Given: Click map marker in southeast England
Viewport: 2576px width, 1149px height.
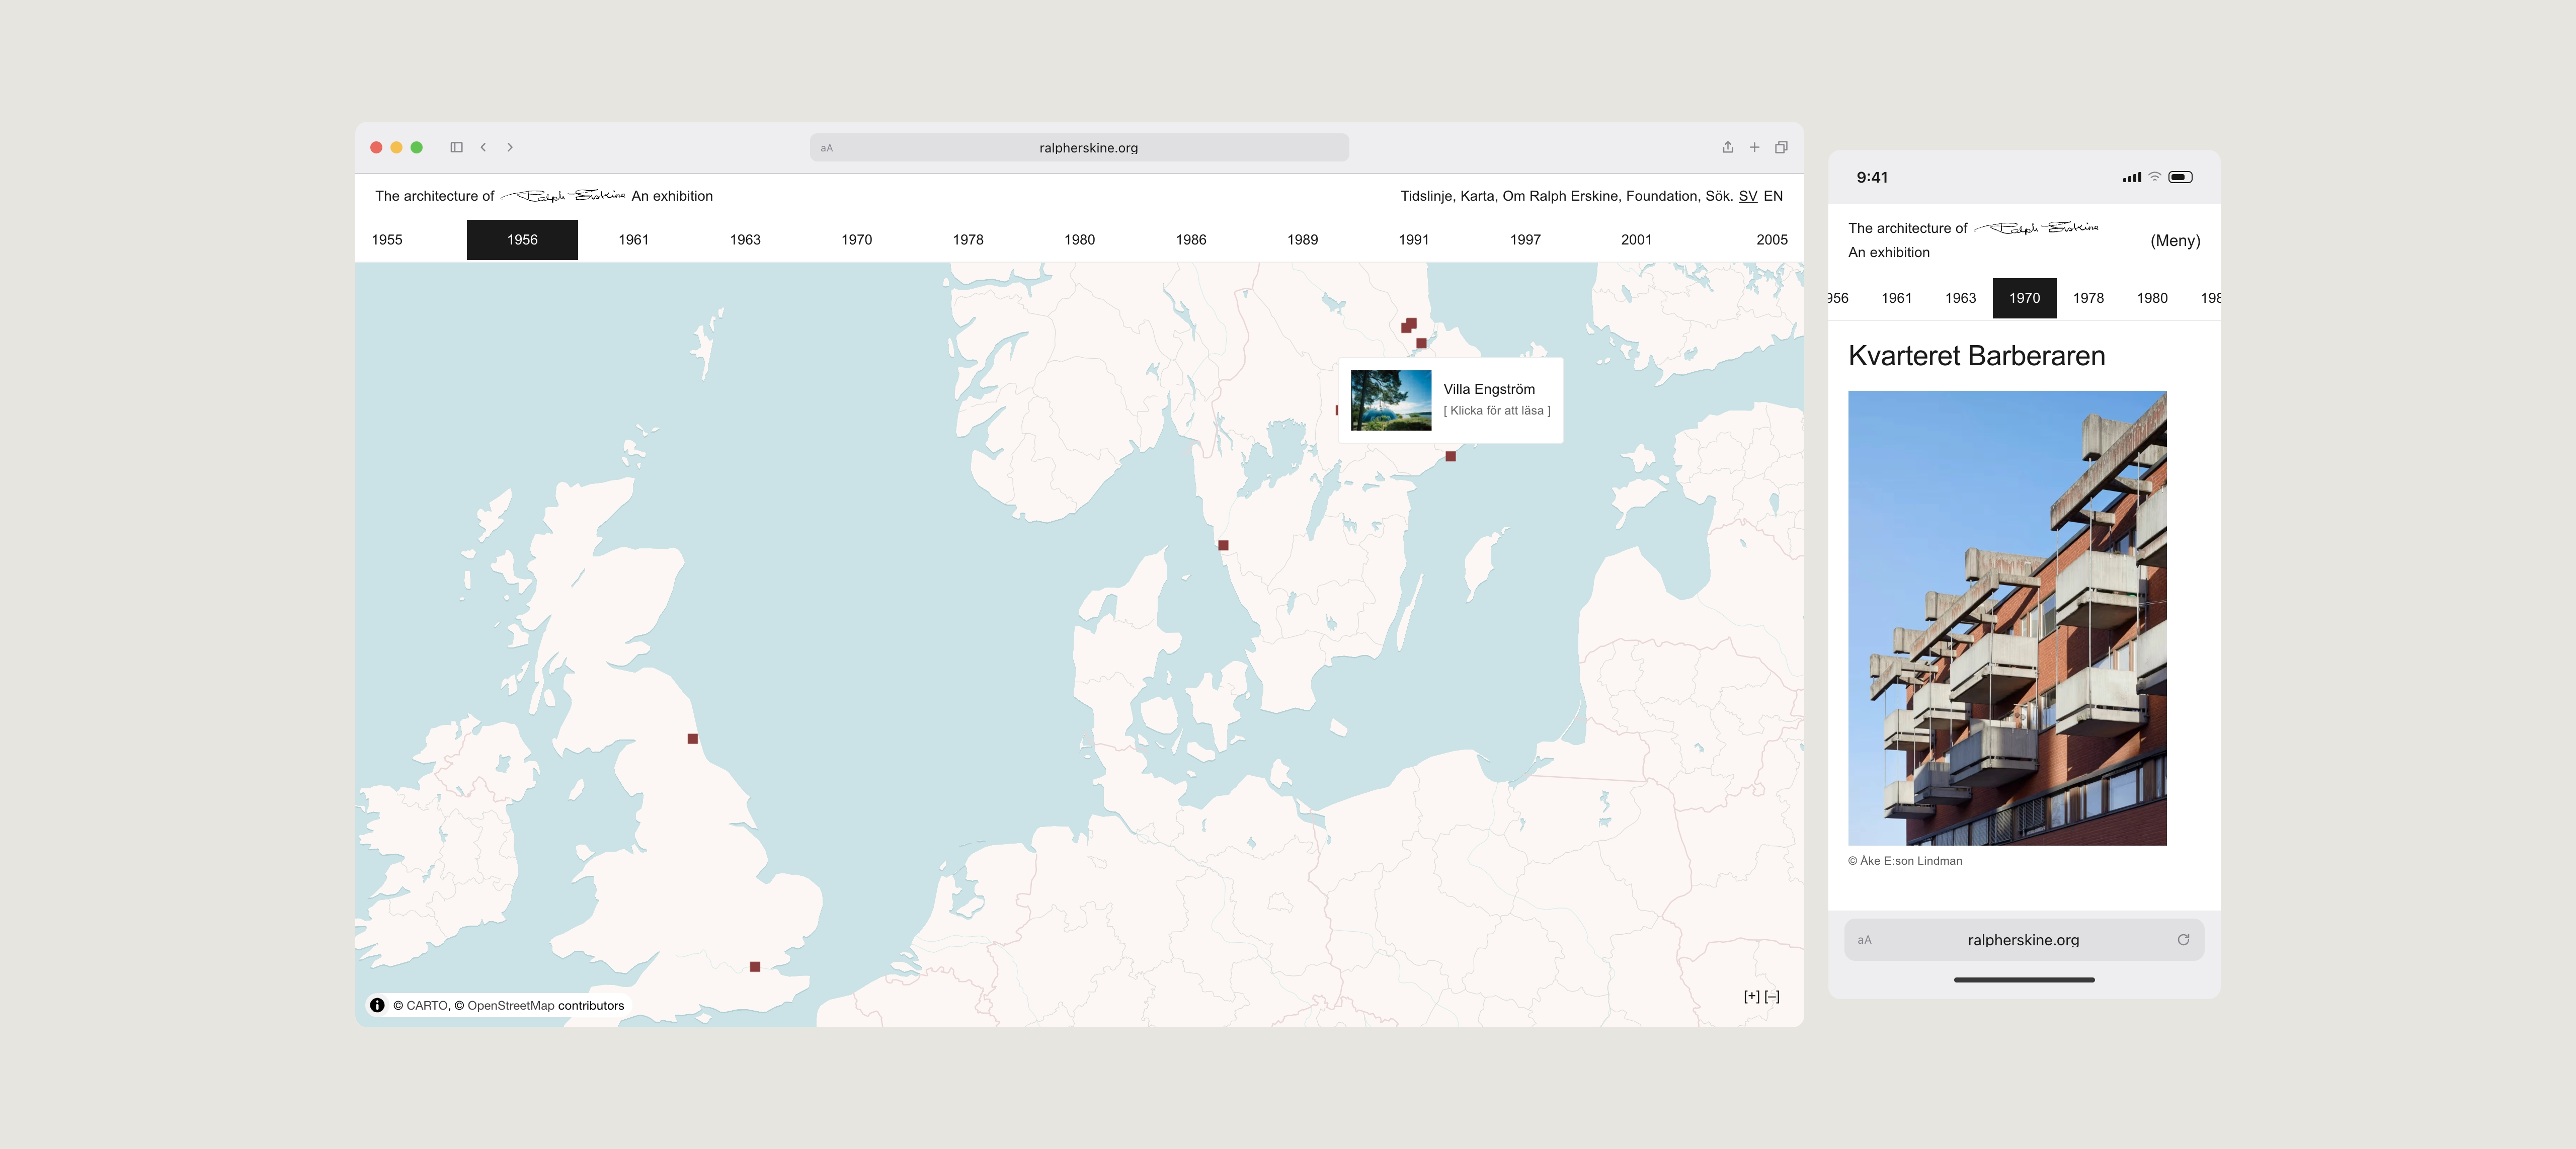Looking at the screenshot, I should coord(755,967).
